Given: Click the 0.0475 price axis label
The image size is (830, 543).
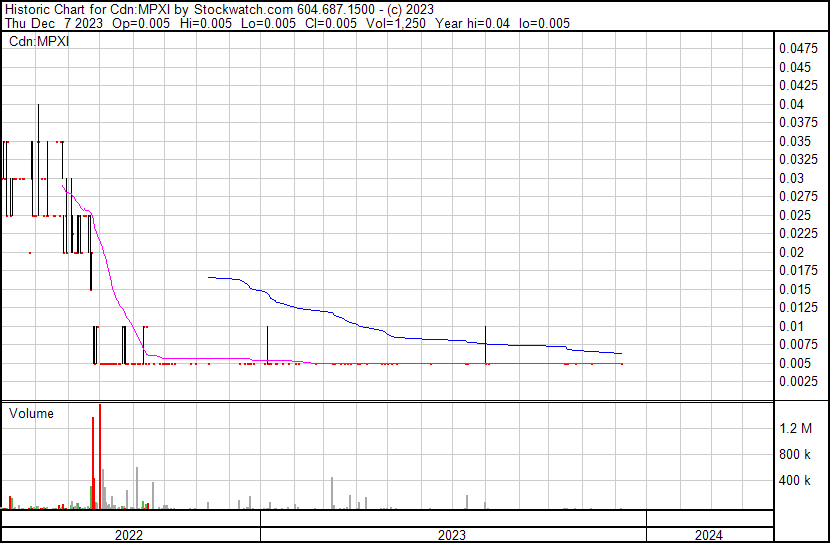Looking at the screenshot, I should [x=799, y=49].
